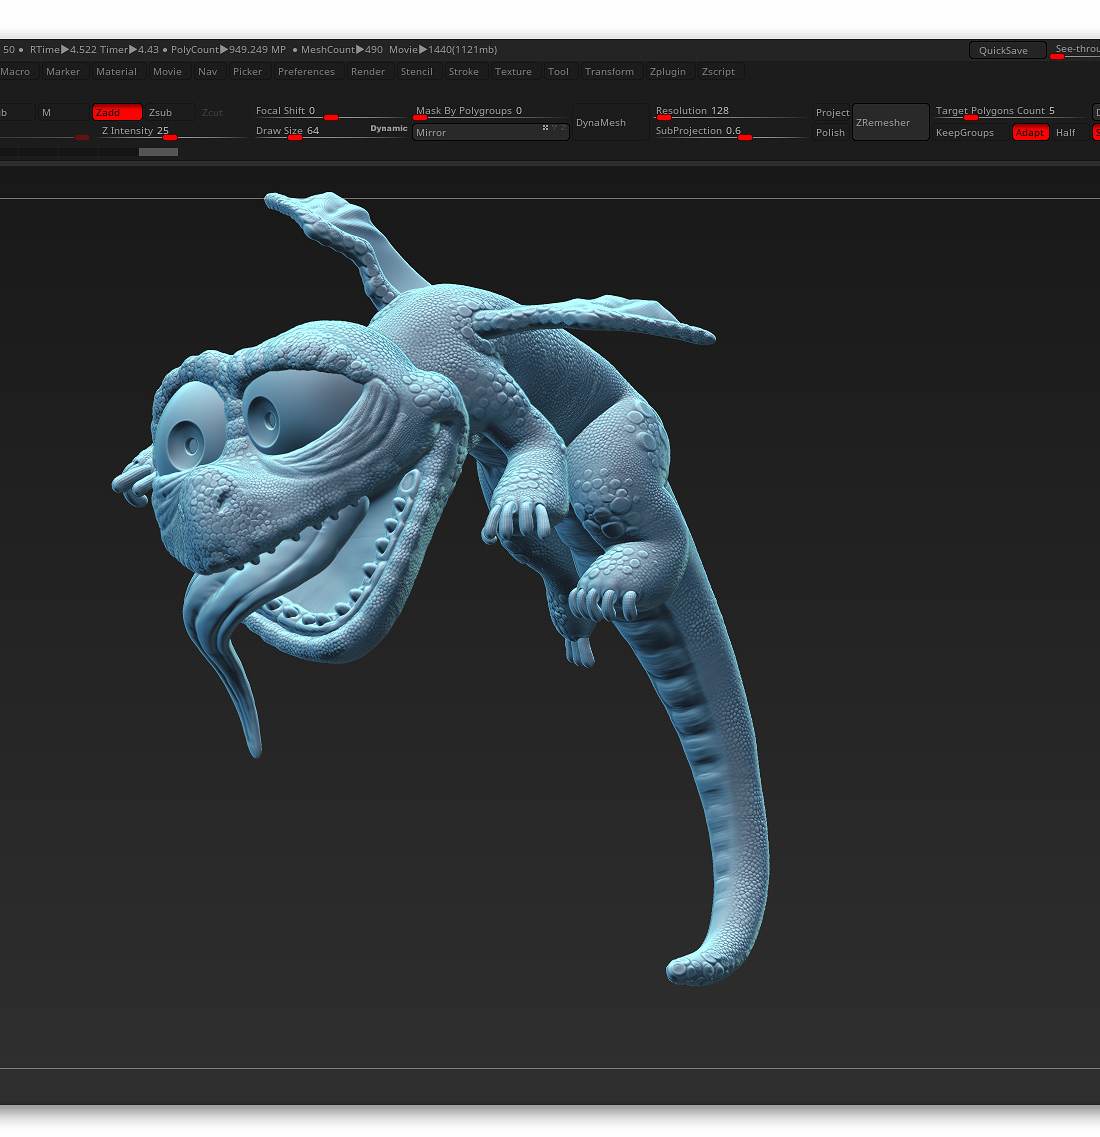Adjust the Focal Shift slider
The height and width of the screenshot is (1137, 1100).
(x=331, y=112)
